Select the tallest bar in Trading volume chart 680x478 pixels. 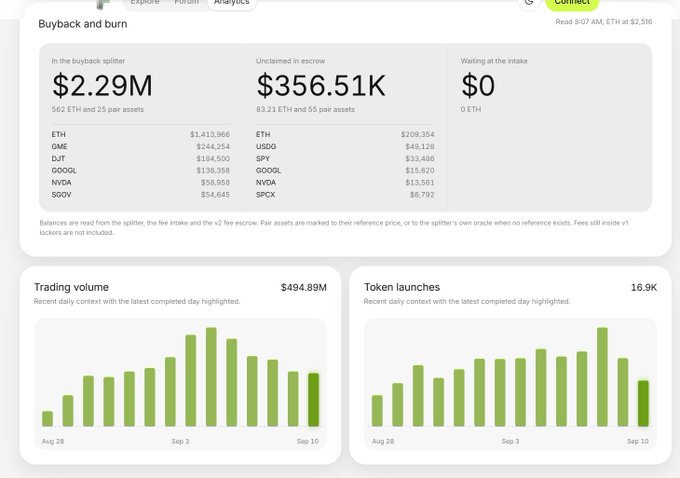(x=211, y=377)
